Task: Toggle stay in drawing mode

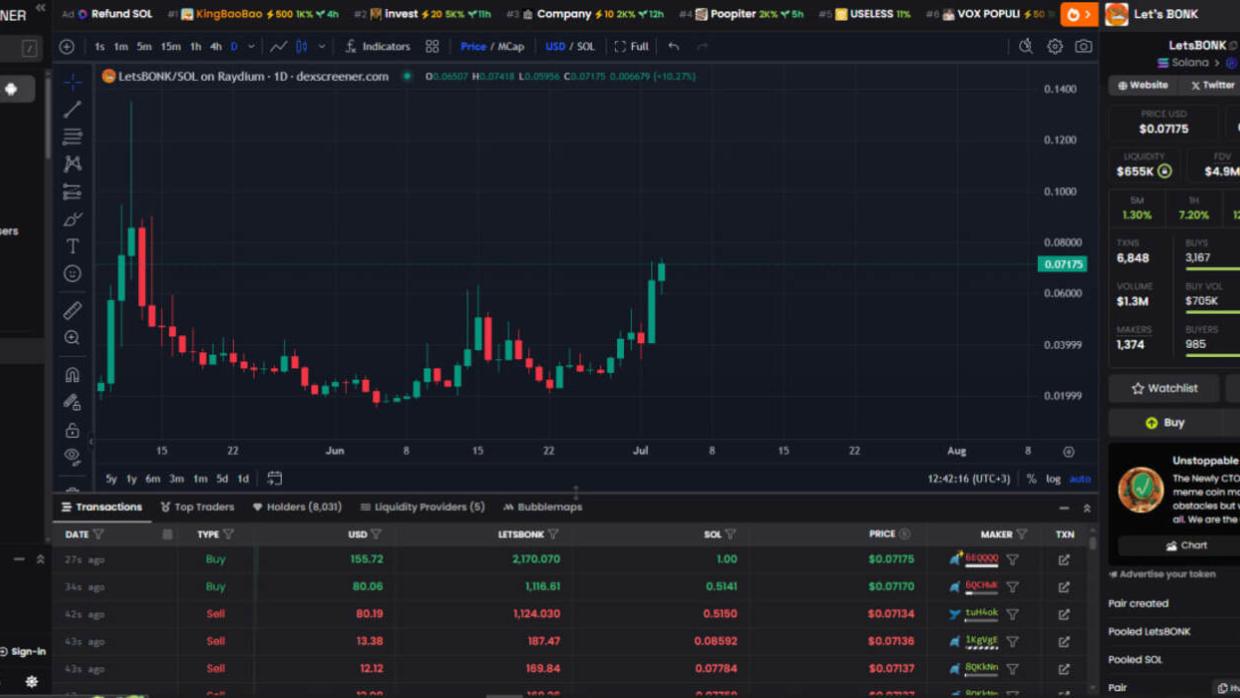Action: 72,402
